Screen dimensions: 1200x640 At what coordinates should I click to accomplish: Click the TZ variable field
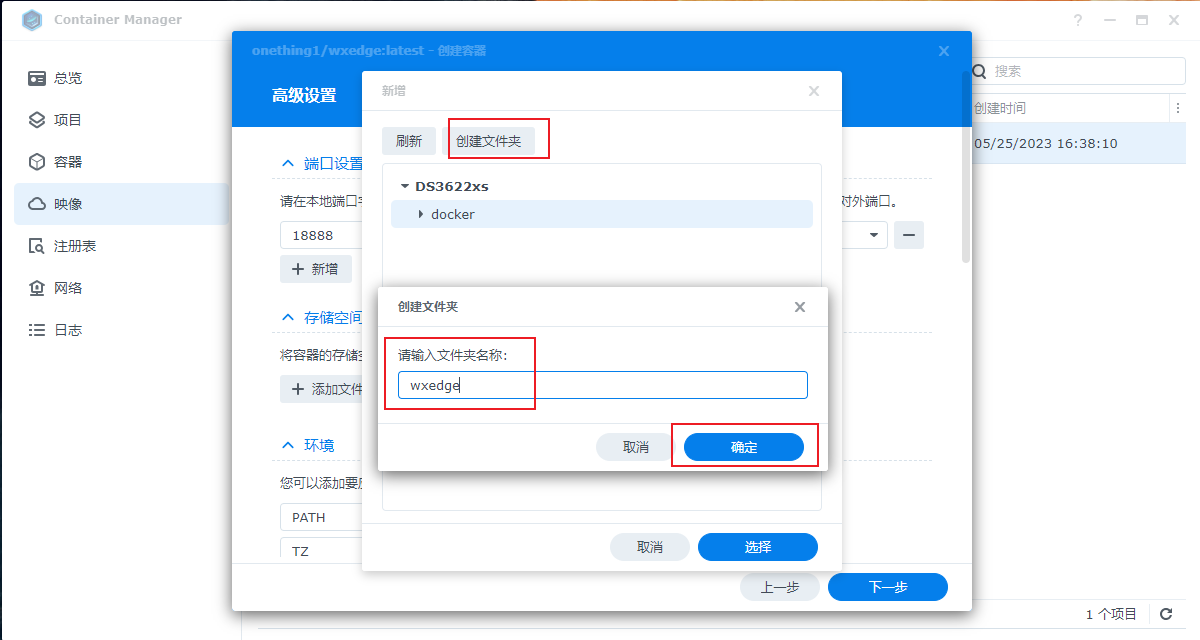[x=321, y=551]
